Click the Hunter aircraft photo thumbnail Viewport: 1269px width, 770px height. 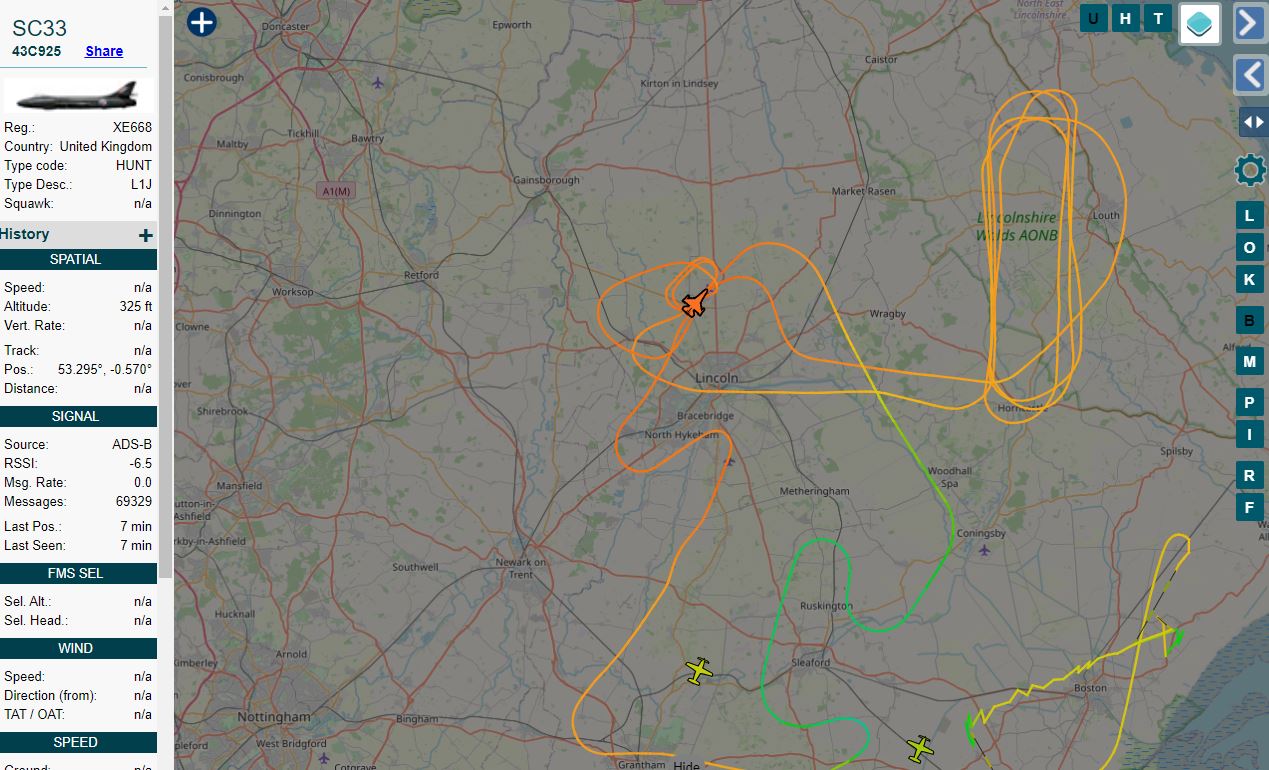pyautogui.click(x=78, y=97)
